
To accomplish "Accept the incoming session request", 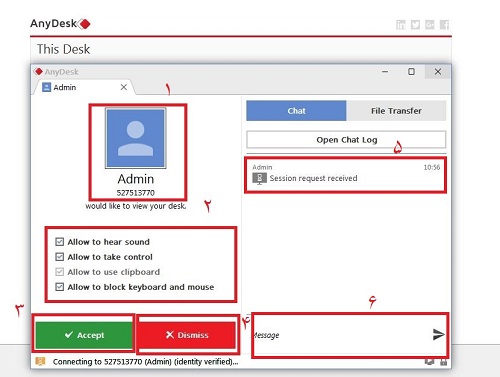I will coord(84,335).
